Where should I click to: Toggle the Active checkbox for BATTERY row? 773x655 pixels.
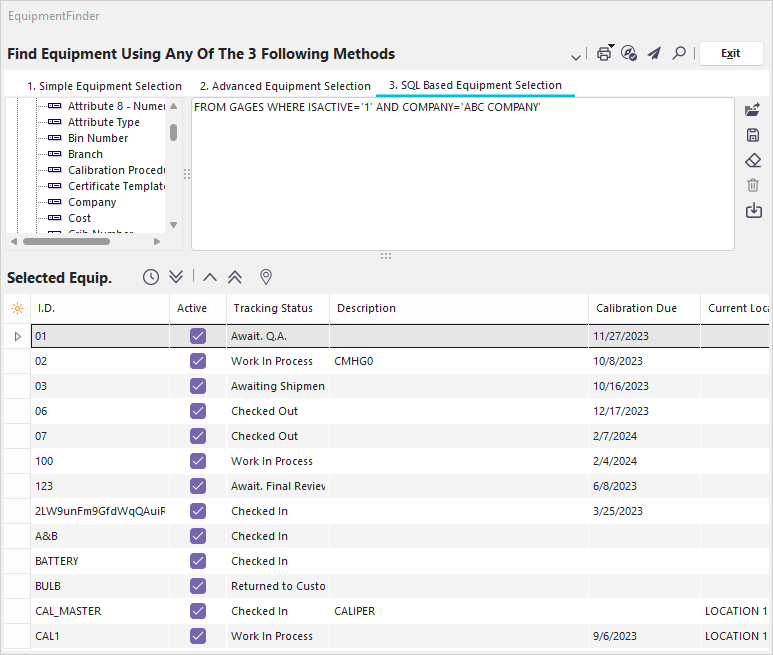198,561
